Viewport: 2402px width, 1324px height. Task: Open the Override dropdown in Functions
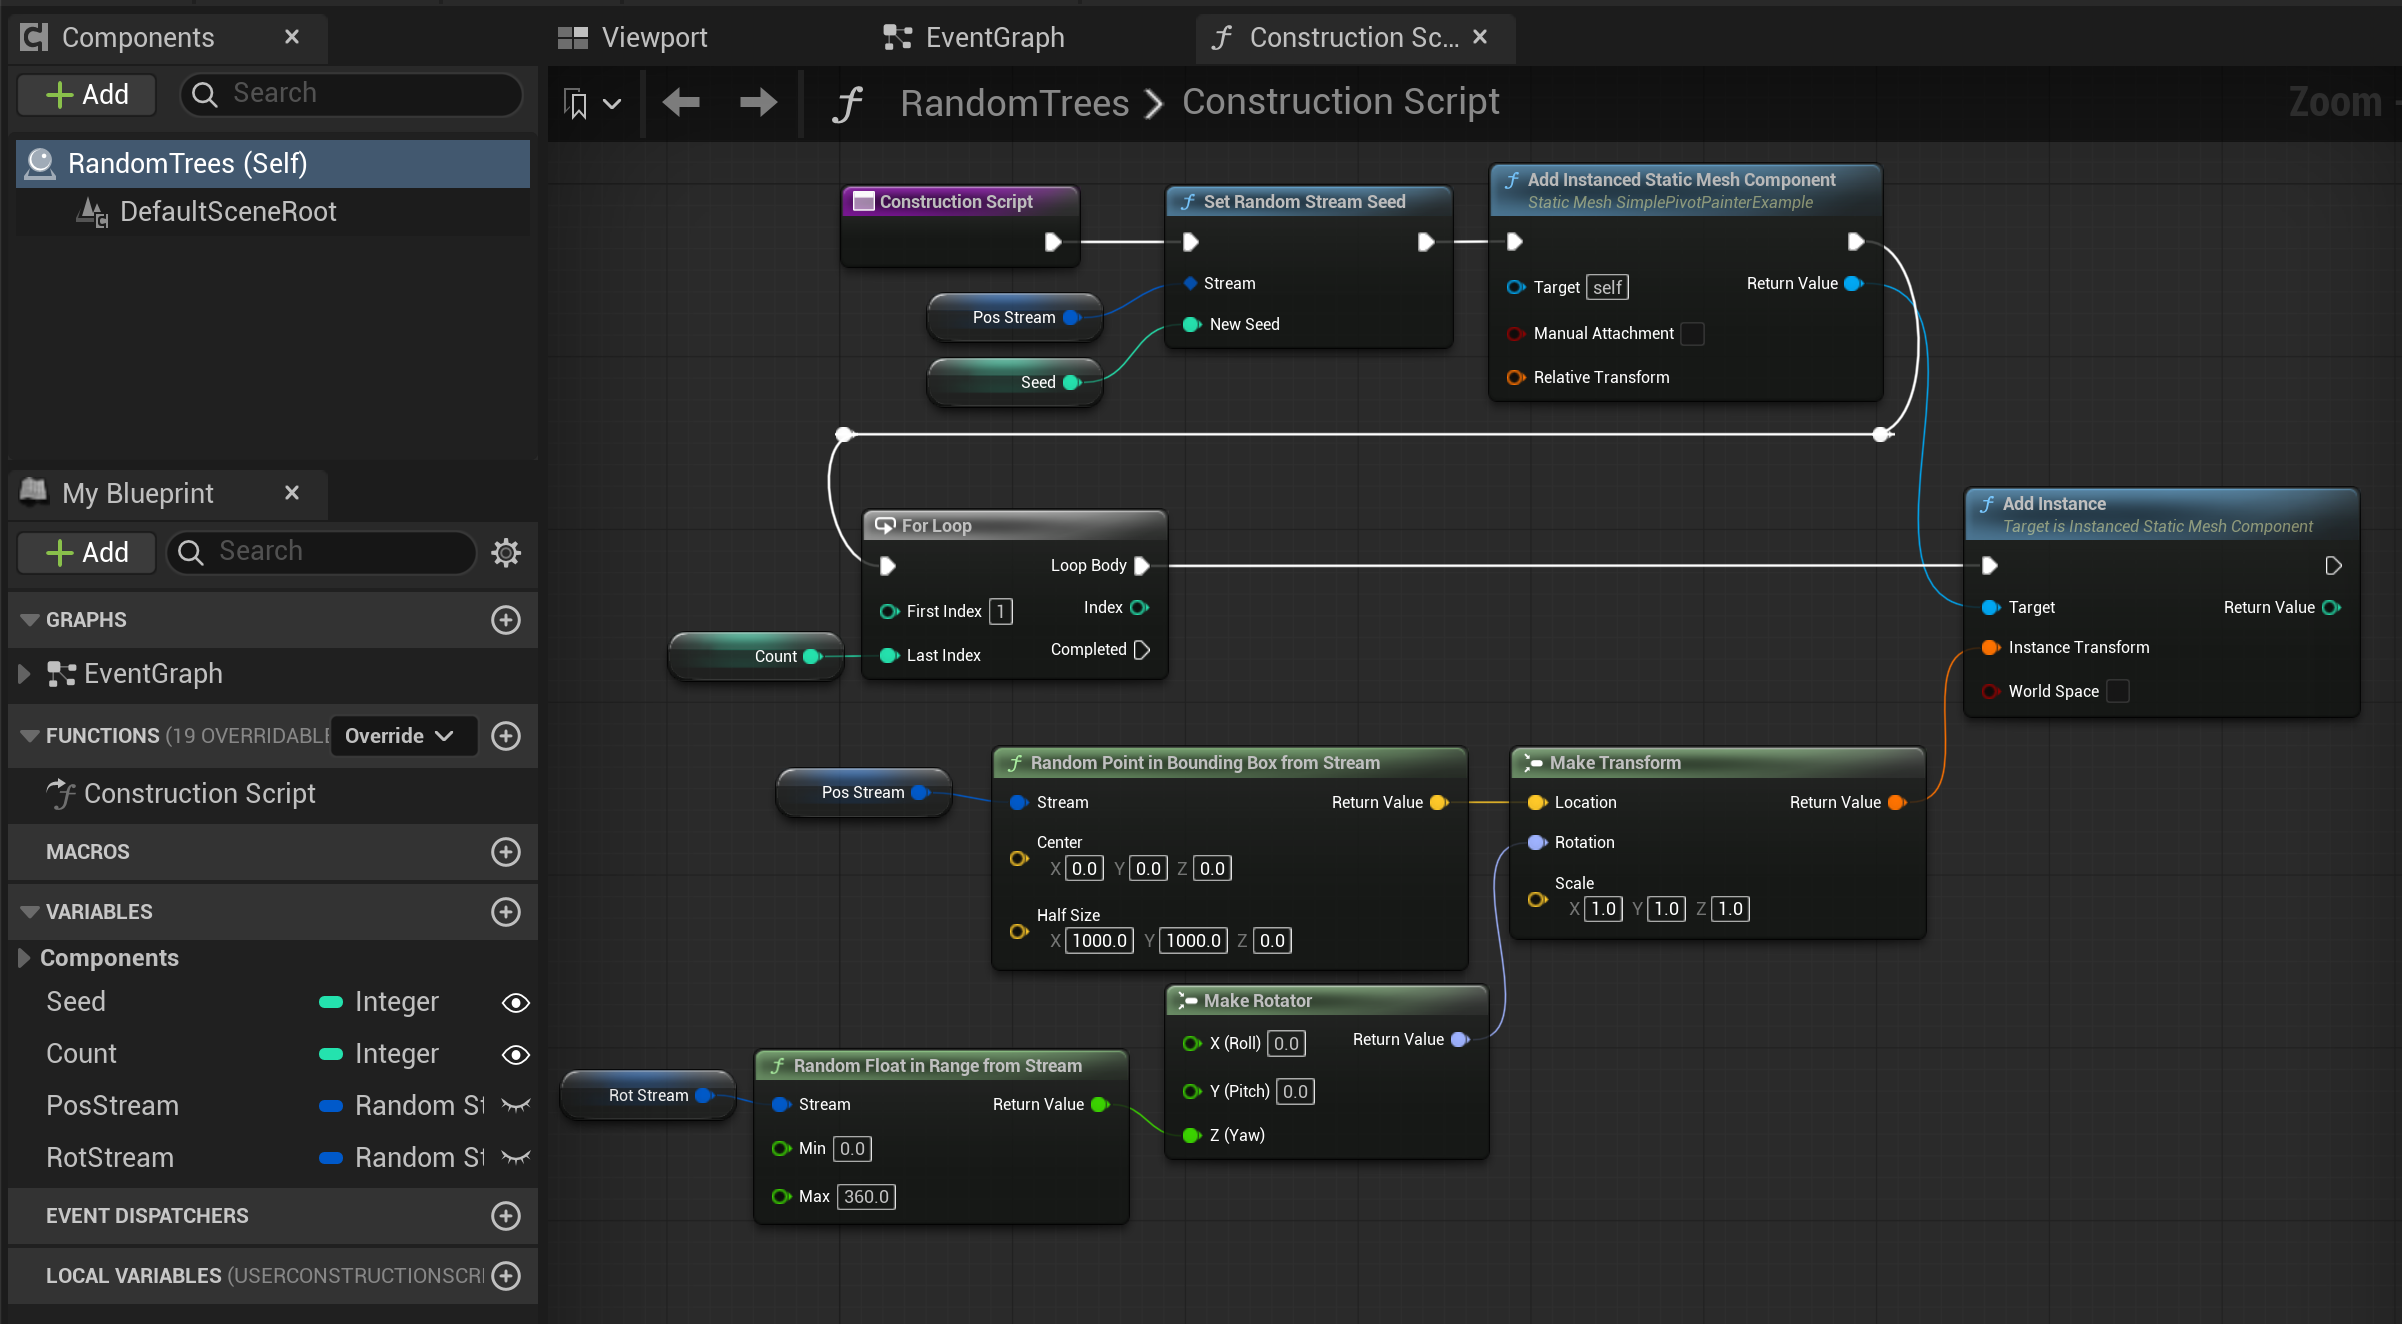tap(402, 736)
